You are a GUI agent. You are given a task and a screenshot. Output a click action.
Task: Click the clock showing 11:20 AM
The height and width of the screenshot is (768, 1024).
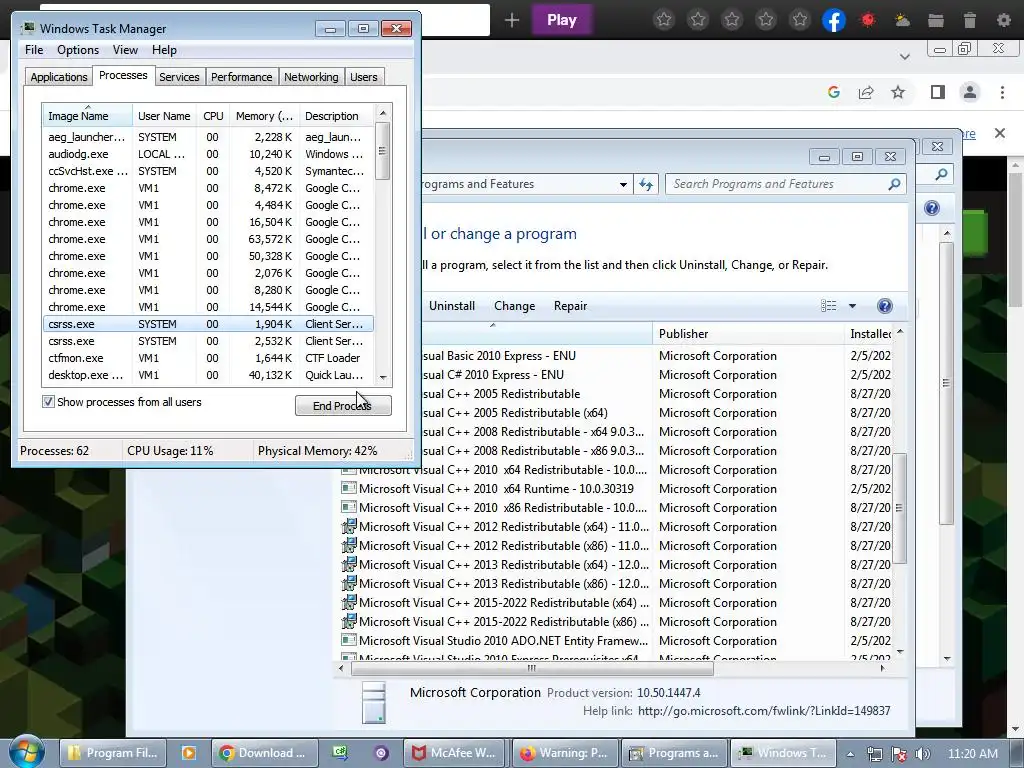pos(972,754)
